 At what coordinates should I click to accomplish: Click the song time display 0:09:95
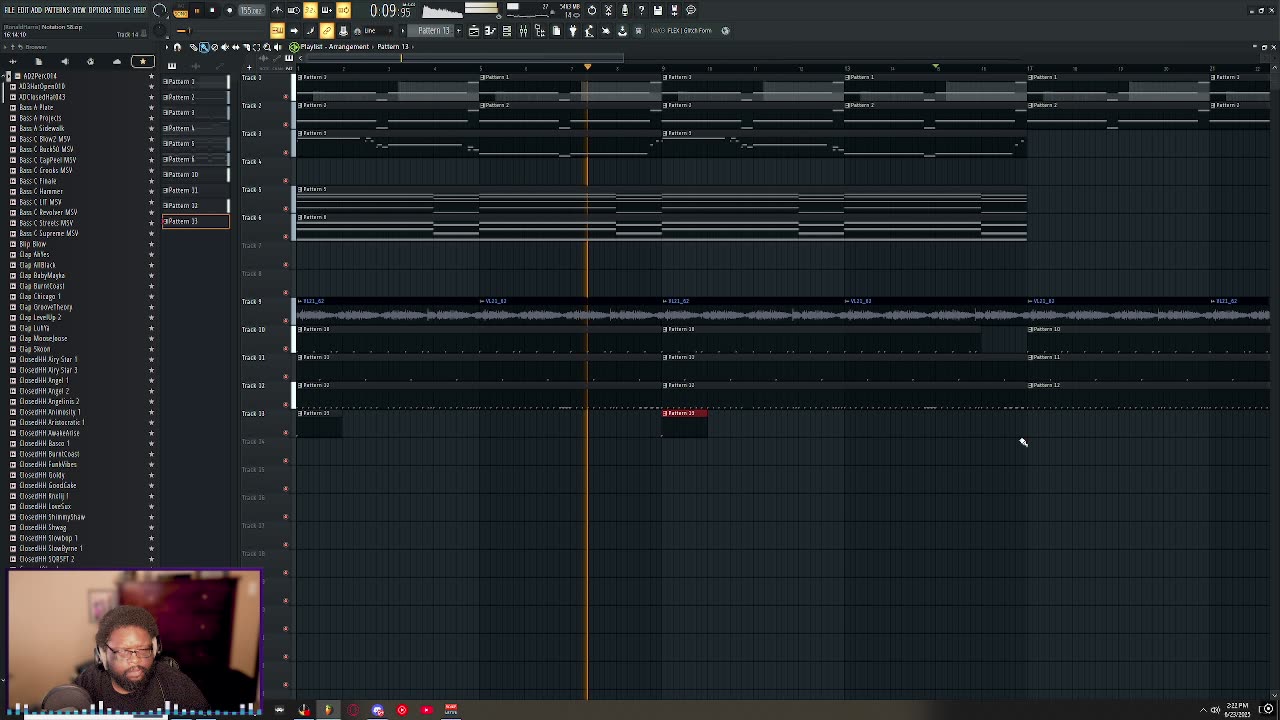pyautogui.click(x=391, y=10)
